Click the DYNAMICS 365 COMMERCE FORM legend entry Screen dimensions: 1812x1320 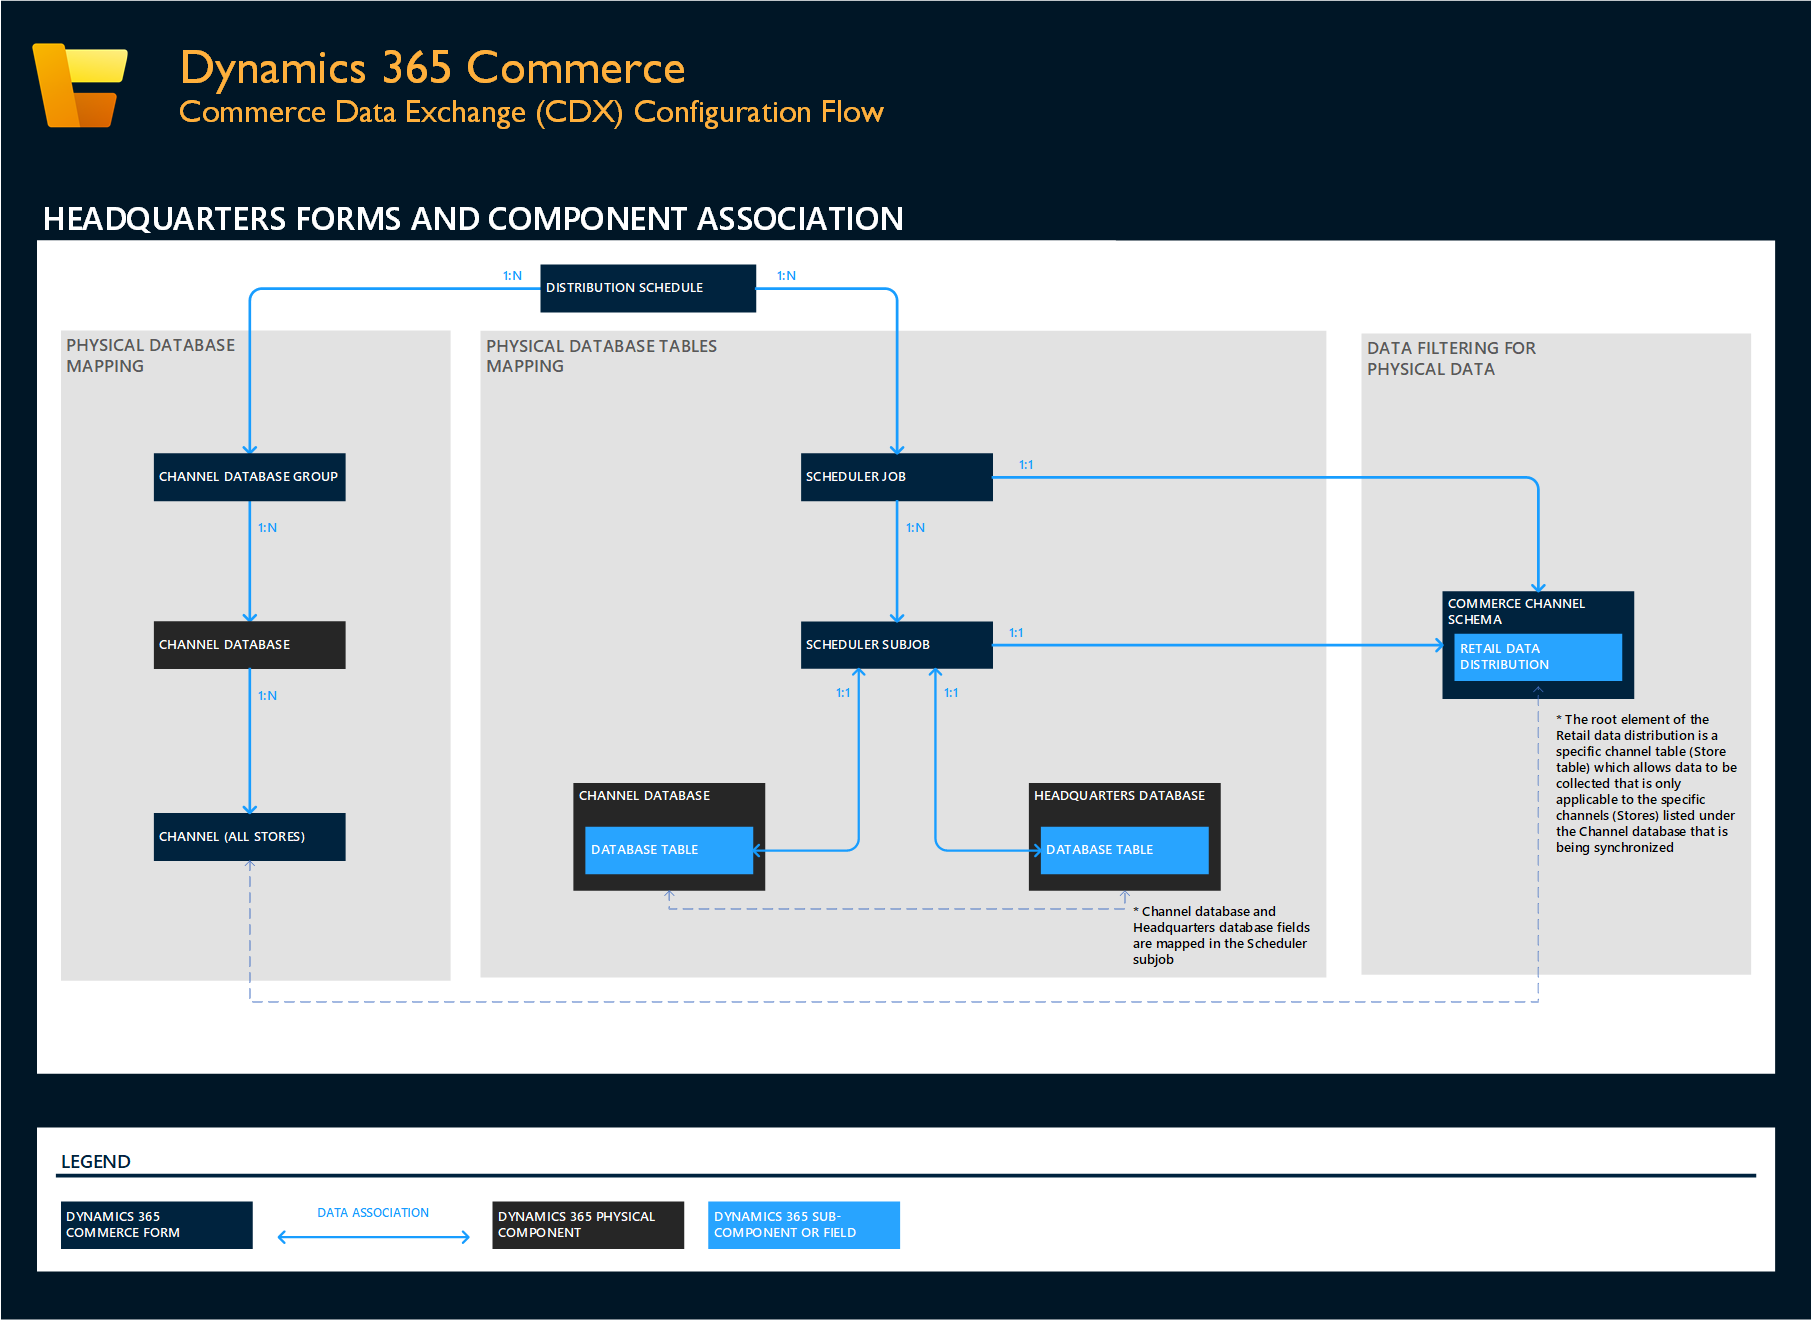[156, 1224]
